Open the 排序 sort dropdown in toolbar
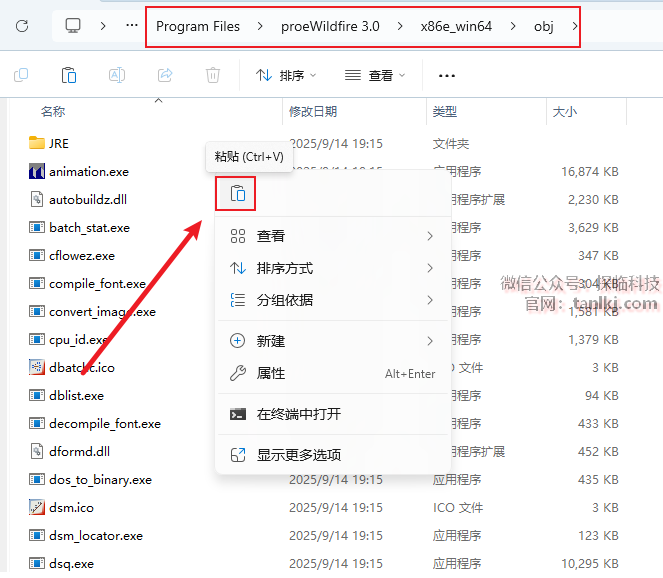 point(286,76)
